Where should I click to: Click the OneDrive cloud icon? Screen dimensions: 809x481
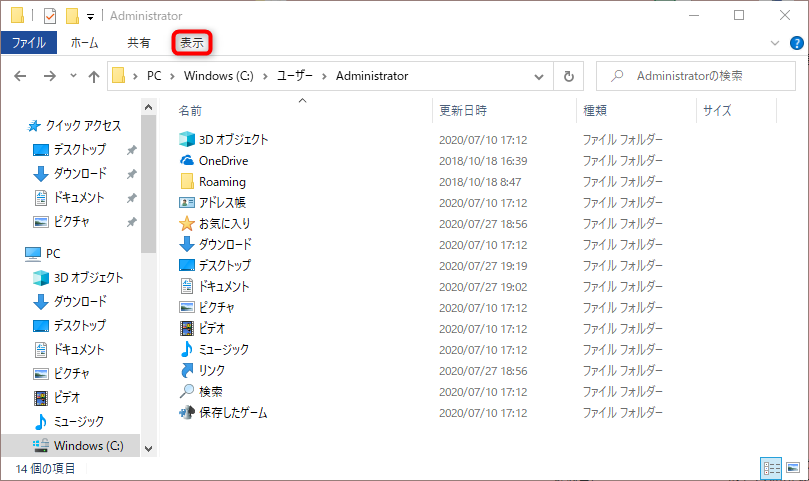point(187,160)
